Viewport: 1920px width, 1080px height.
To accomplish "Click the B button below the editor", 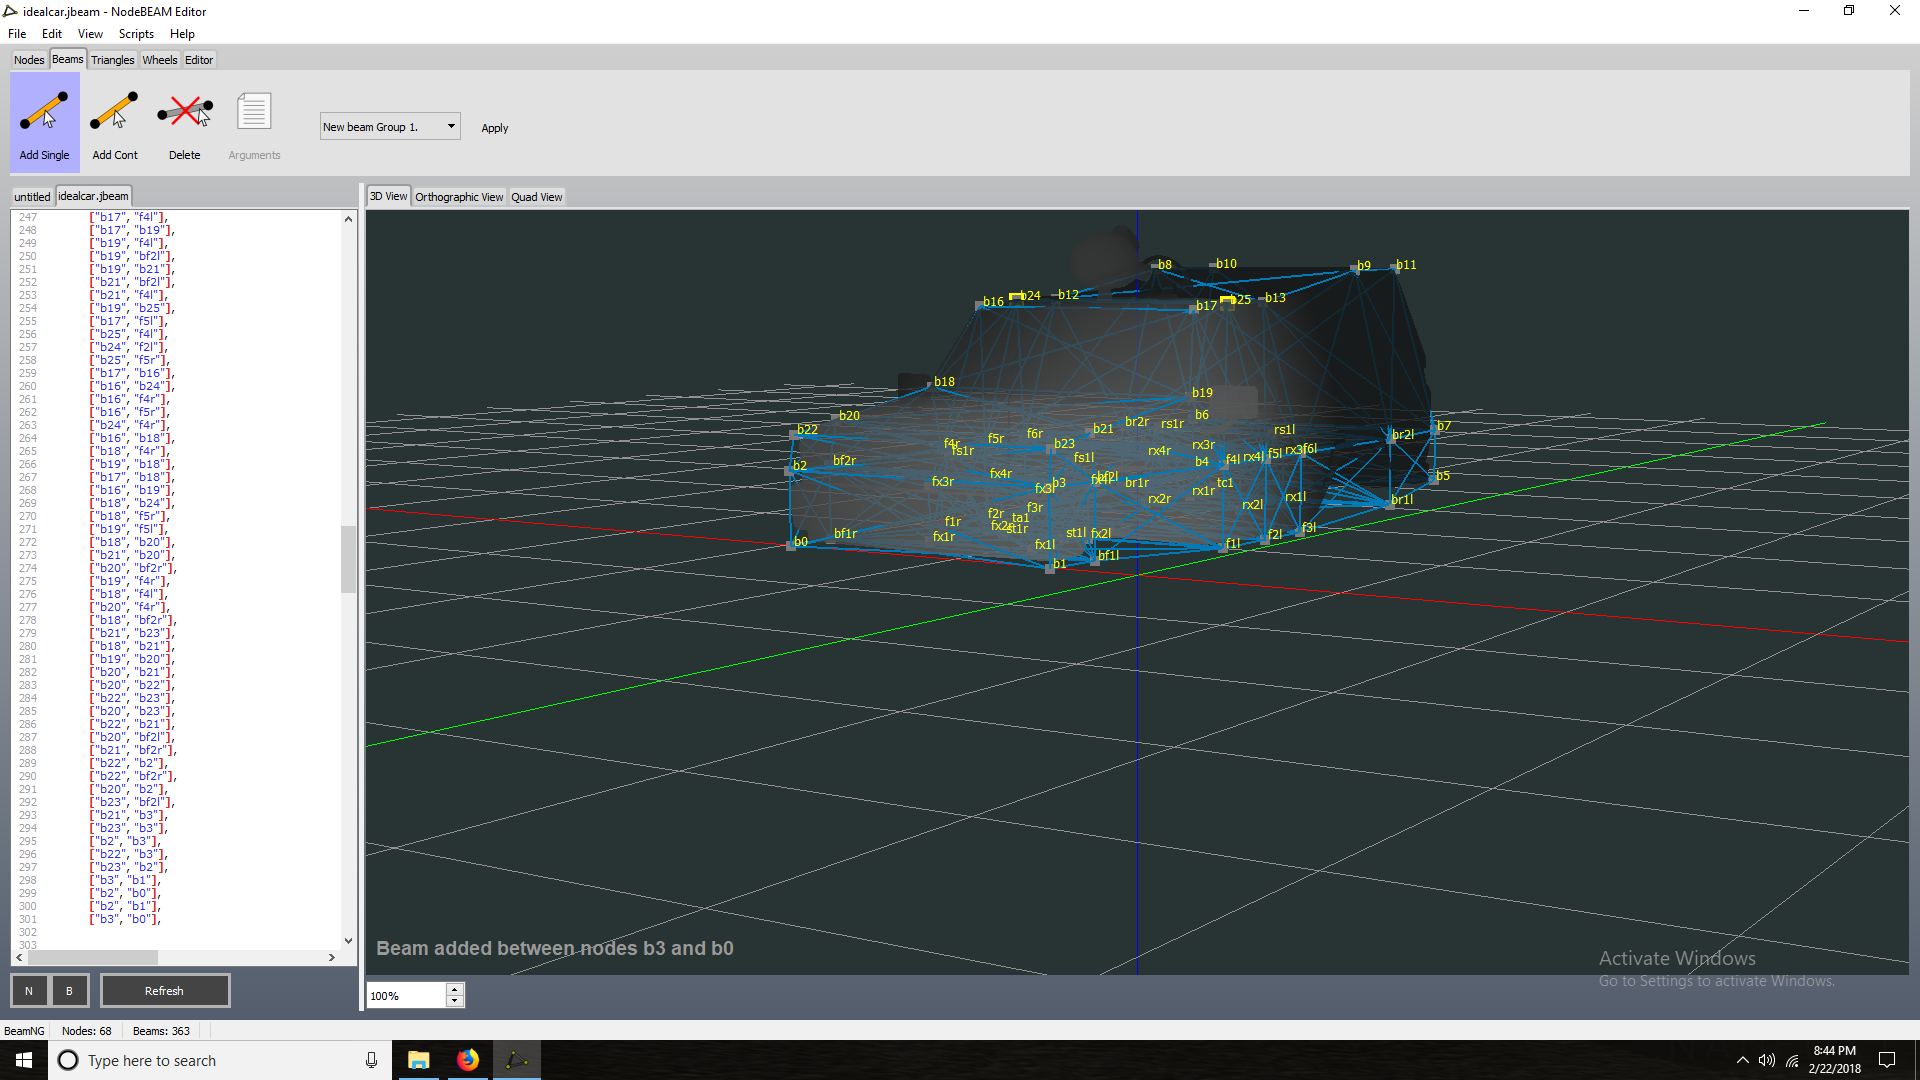I will 69,991.
